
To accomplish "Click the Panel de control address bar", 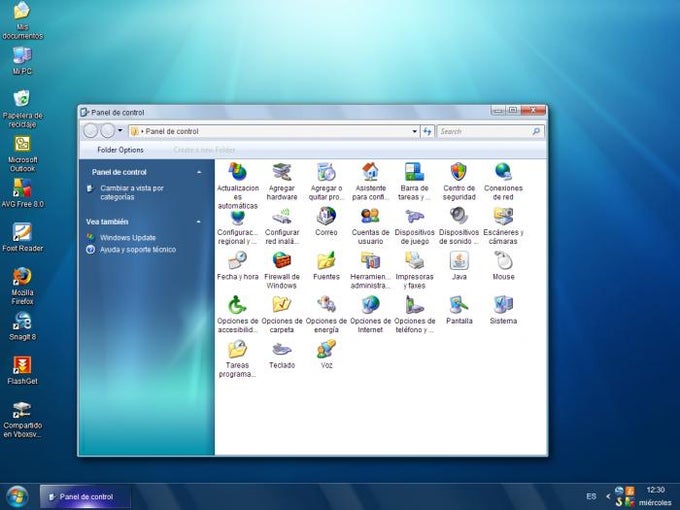I will pos(274,131).
